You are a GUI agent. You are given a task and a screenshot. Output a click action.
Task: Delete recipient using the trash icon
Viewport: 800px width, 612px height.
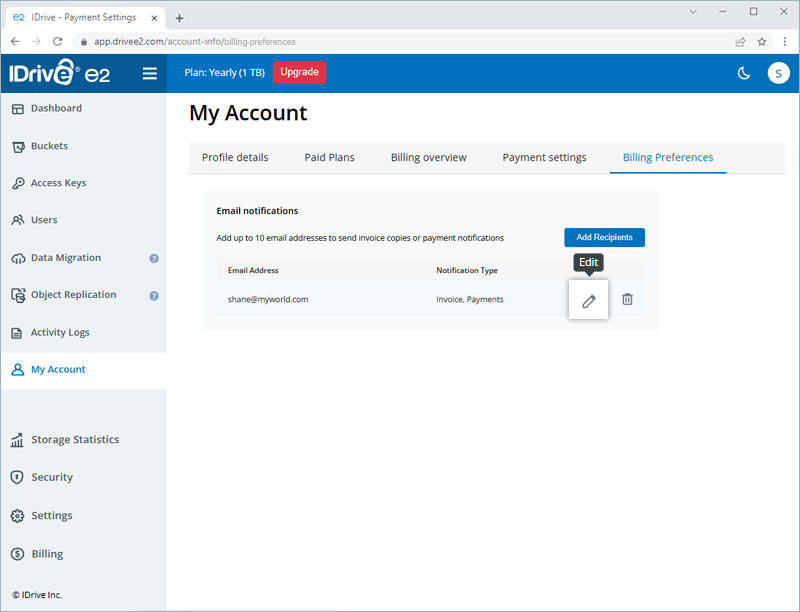[628, 299]
